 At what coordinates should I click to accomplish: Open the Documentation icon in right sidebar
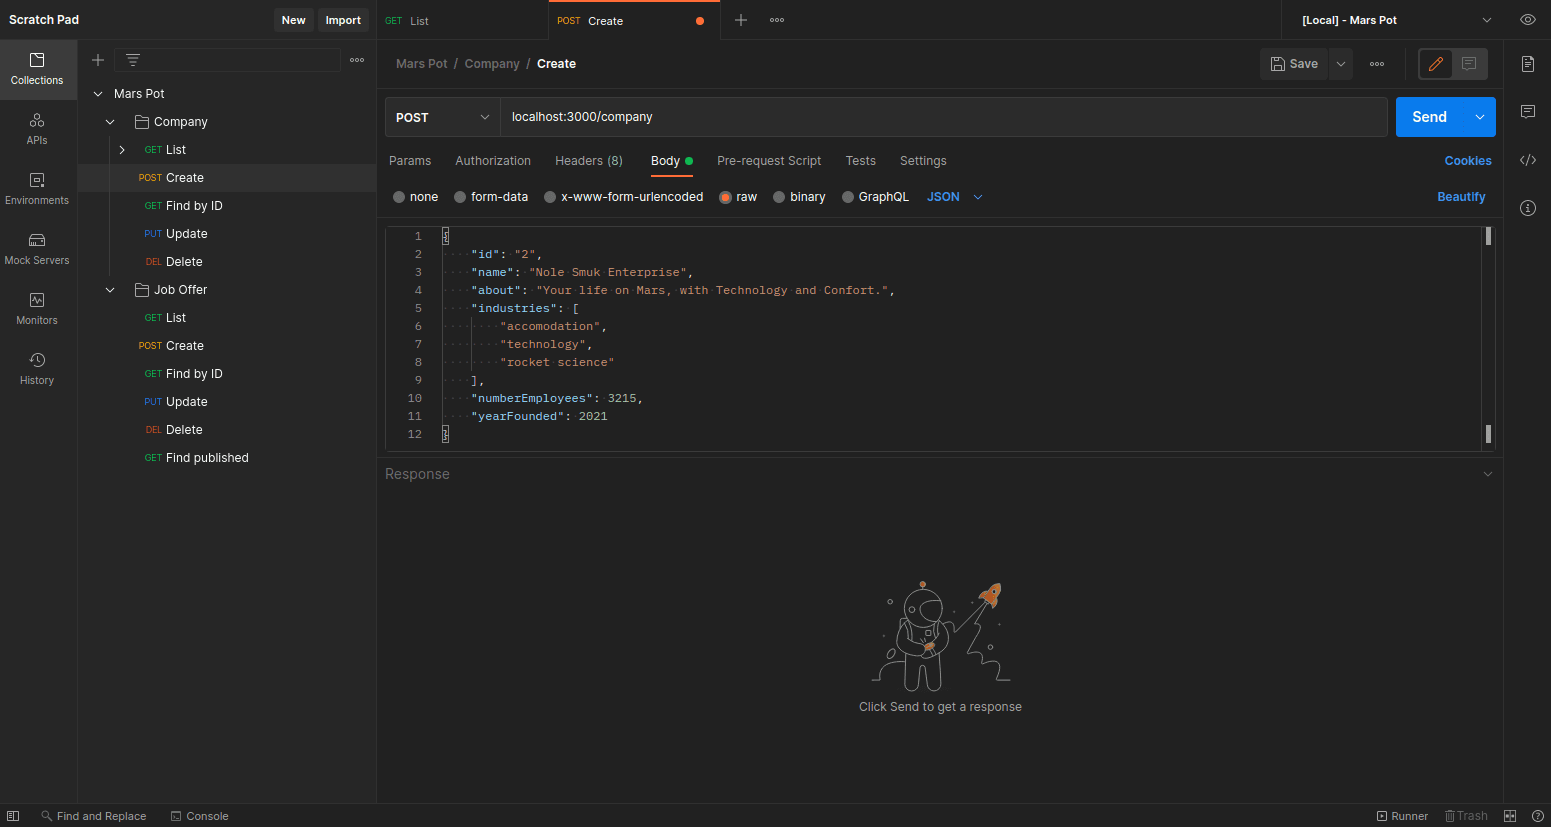point(1528,64)
